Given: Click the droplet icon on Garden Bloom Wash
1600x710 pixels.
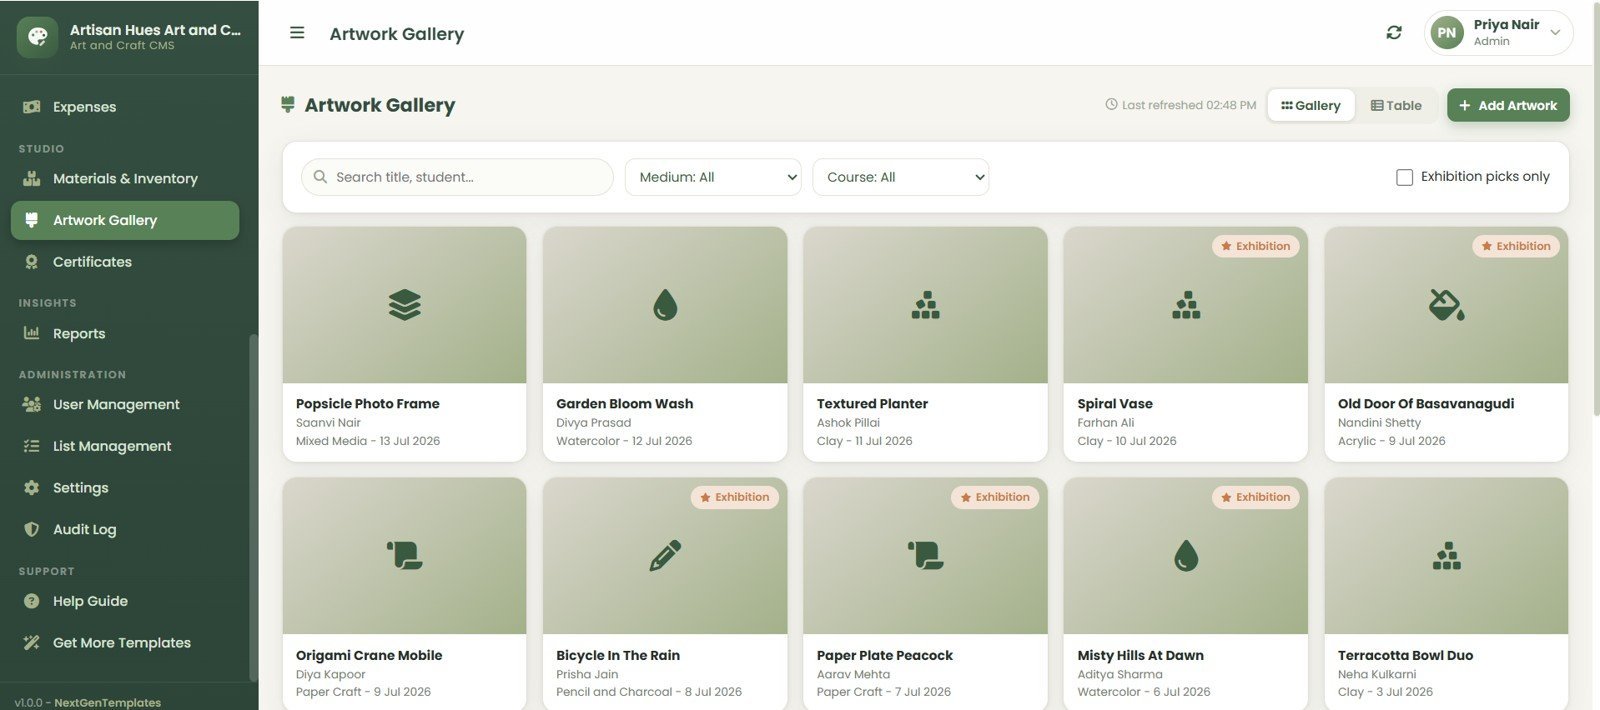Looking at the screenshot, I should coord(665,305).
